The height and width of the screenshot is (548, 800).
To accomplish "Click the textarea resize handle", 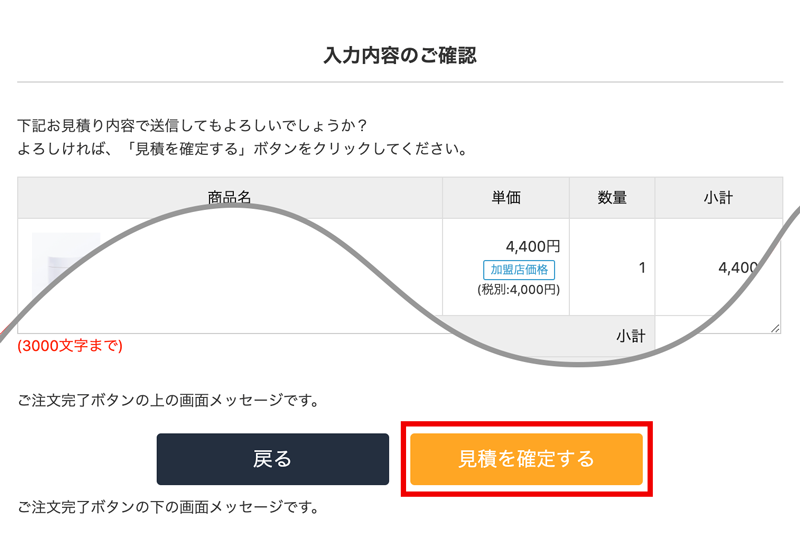I will click(776, 327).
